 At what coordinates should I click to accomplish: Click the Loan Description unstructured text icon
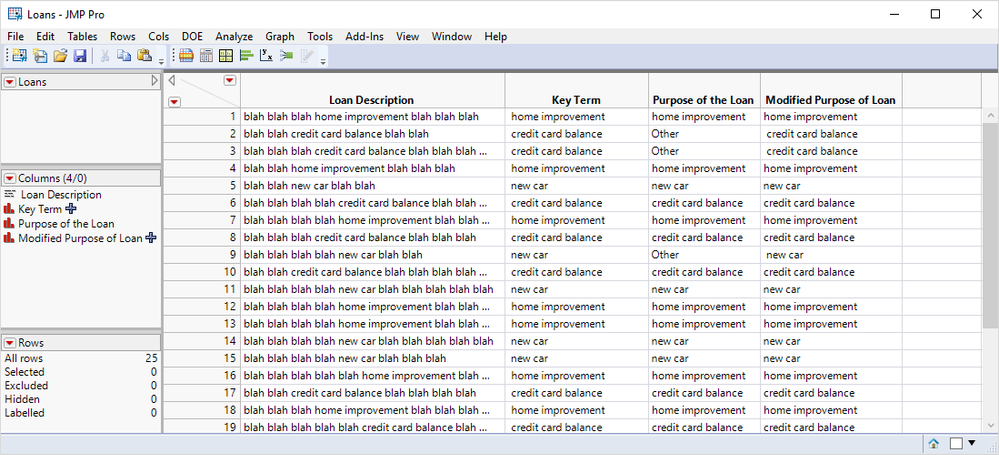9,194
